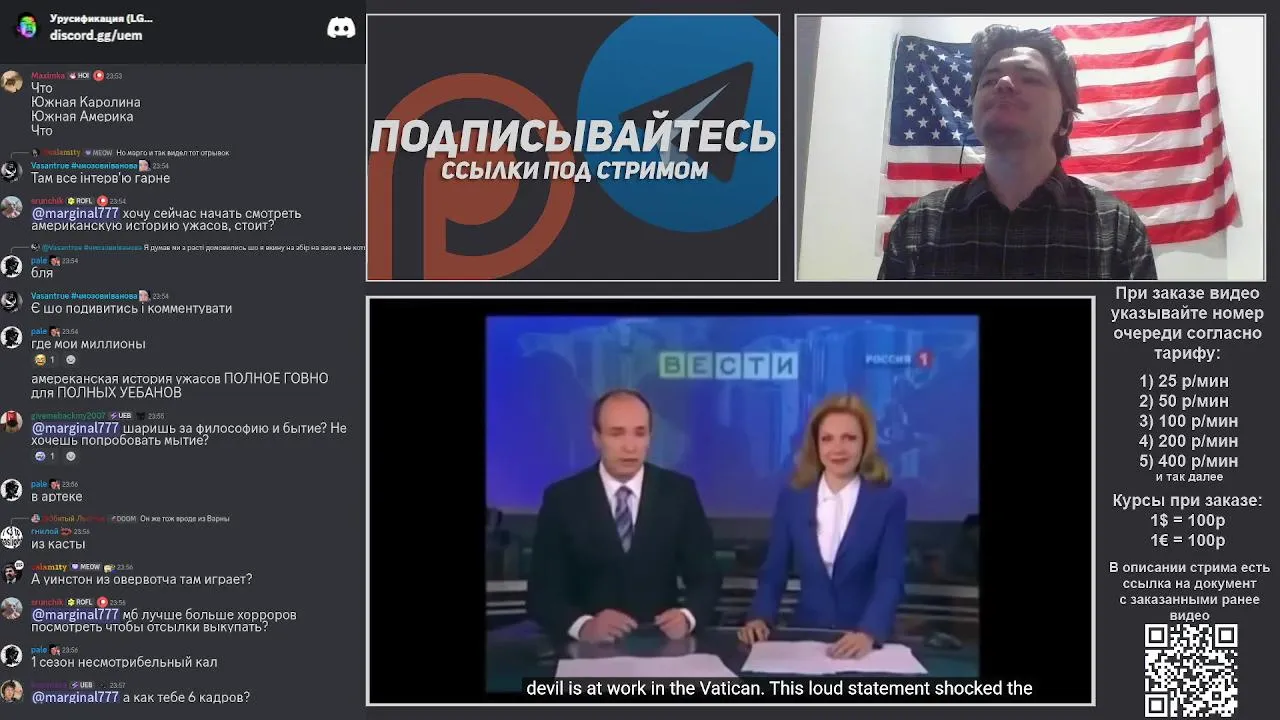
Task: Click the message 'Є шо подивитись і комментувати'
Action: click(131, 308)
